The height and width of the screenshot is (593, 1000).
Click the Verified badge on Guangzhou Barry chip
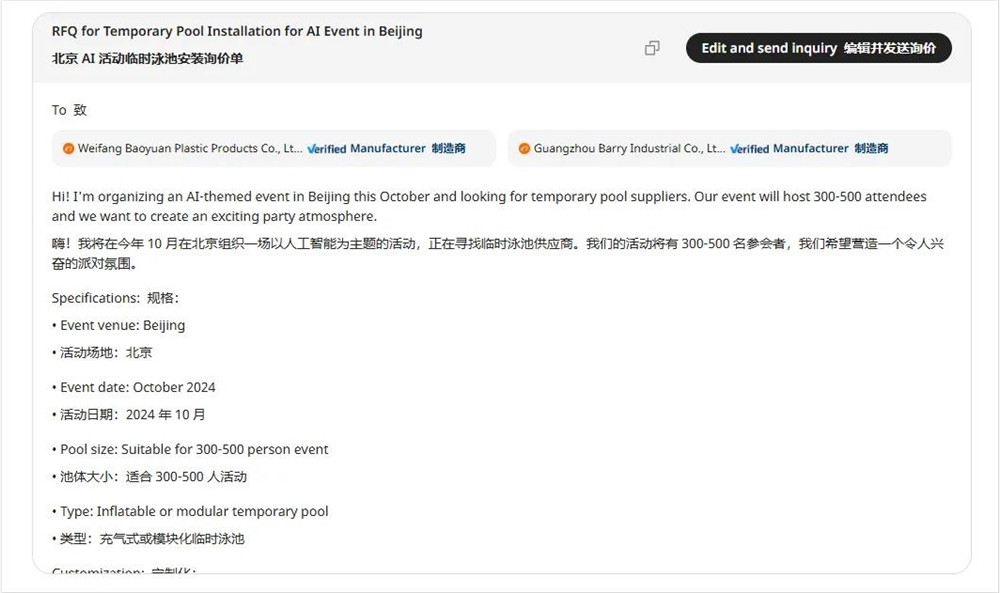coord(749,148)
